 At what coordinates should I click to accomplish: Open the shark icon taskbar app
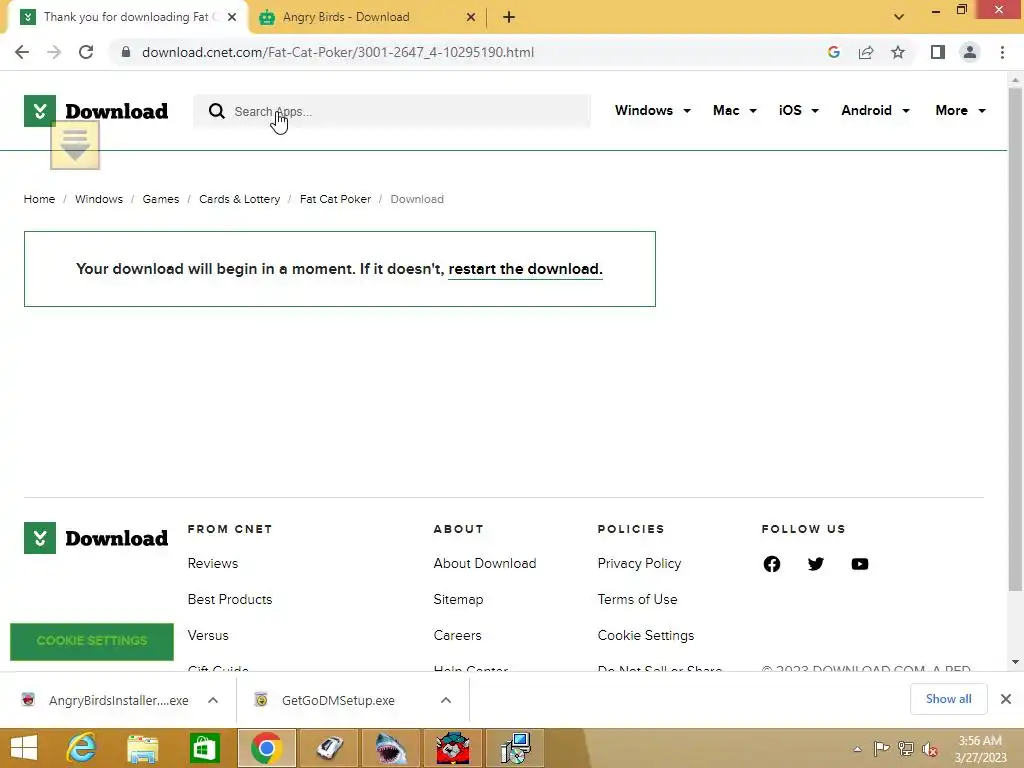[391, 748]
